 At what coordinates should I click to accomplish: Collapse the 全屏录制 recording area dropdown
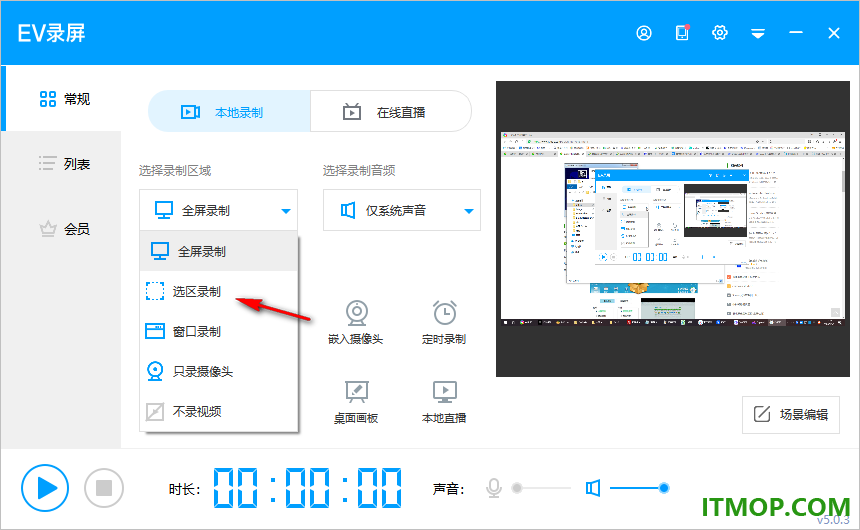(x=218, y=210)
